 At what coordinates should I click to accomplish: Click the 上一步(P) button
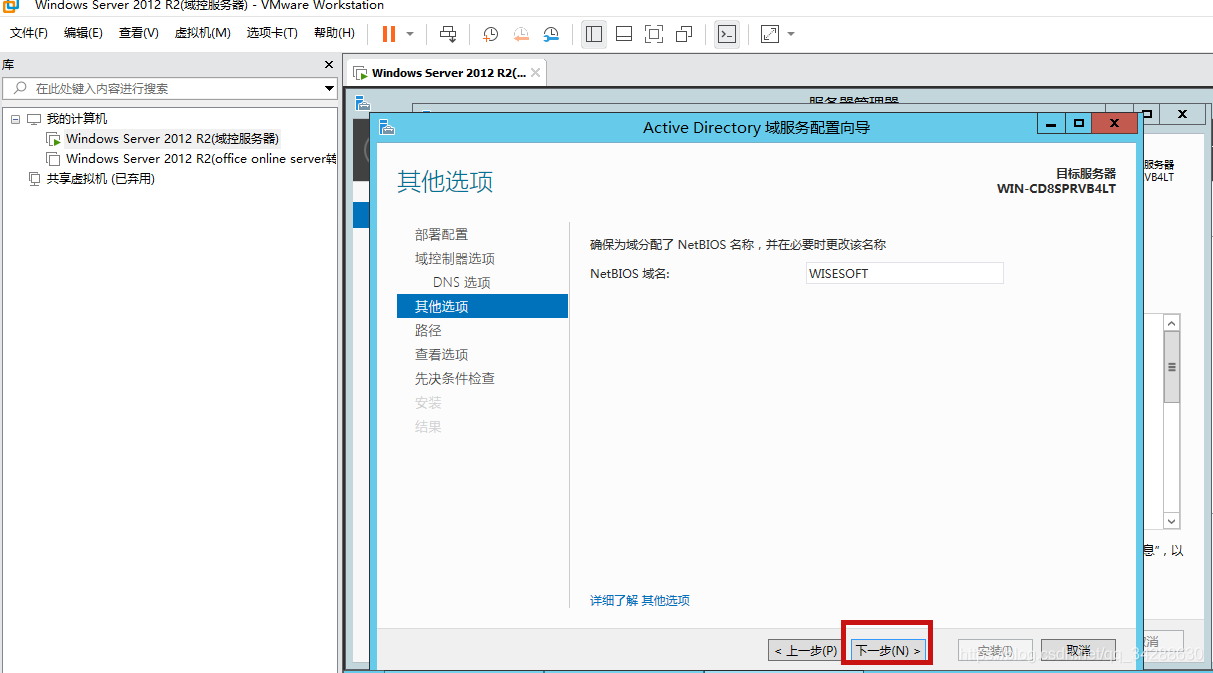[805, 651]
